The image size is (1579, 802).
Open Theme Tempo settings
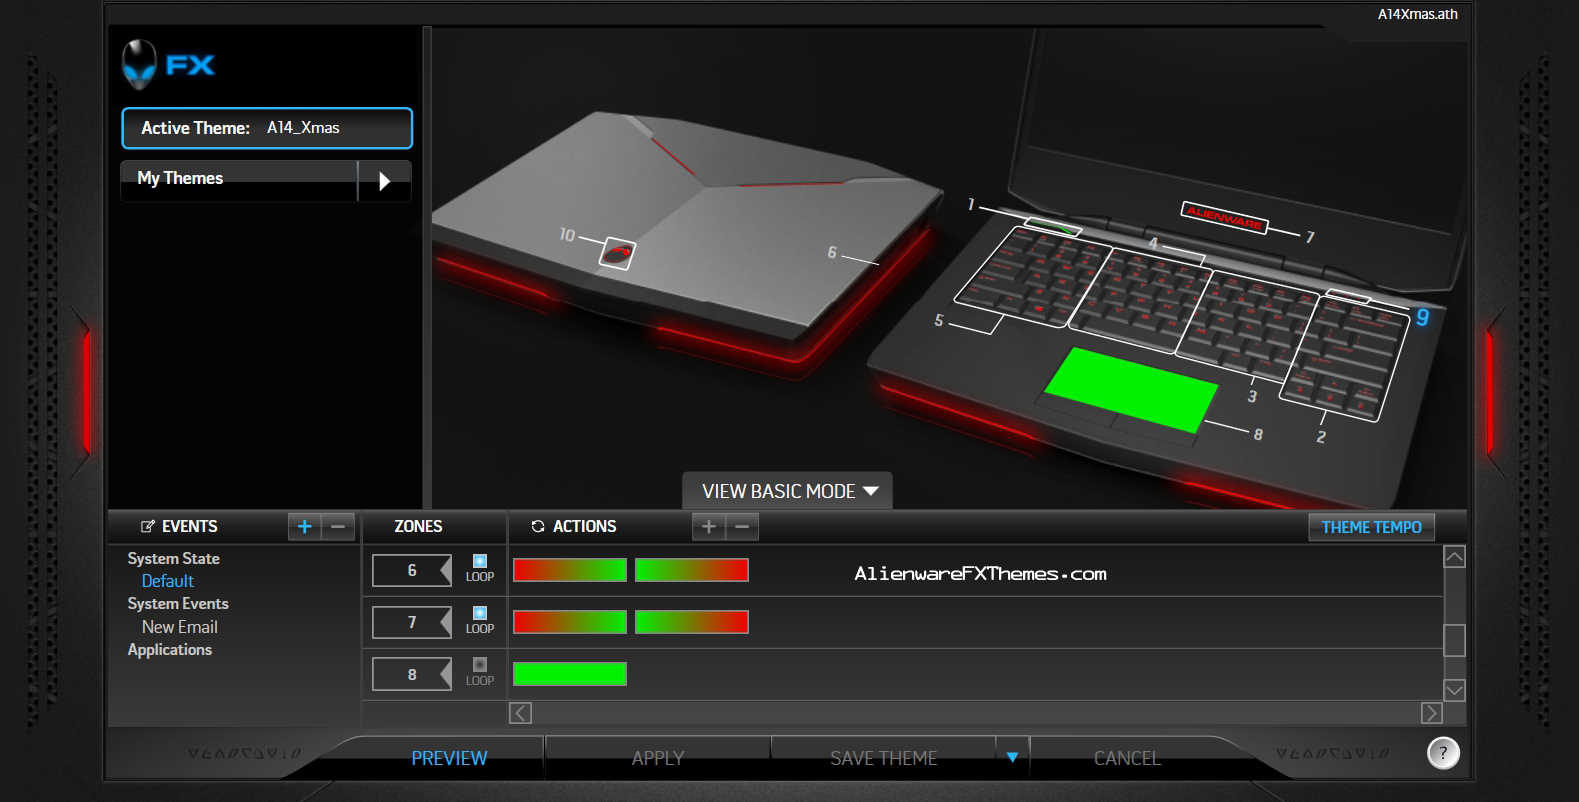tap(1371, 527)
